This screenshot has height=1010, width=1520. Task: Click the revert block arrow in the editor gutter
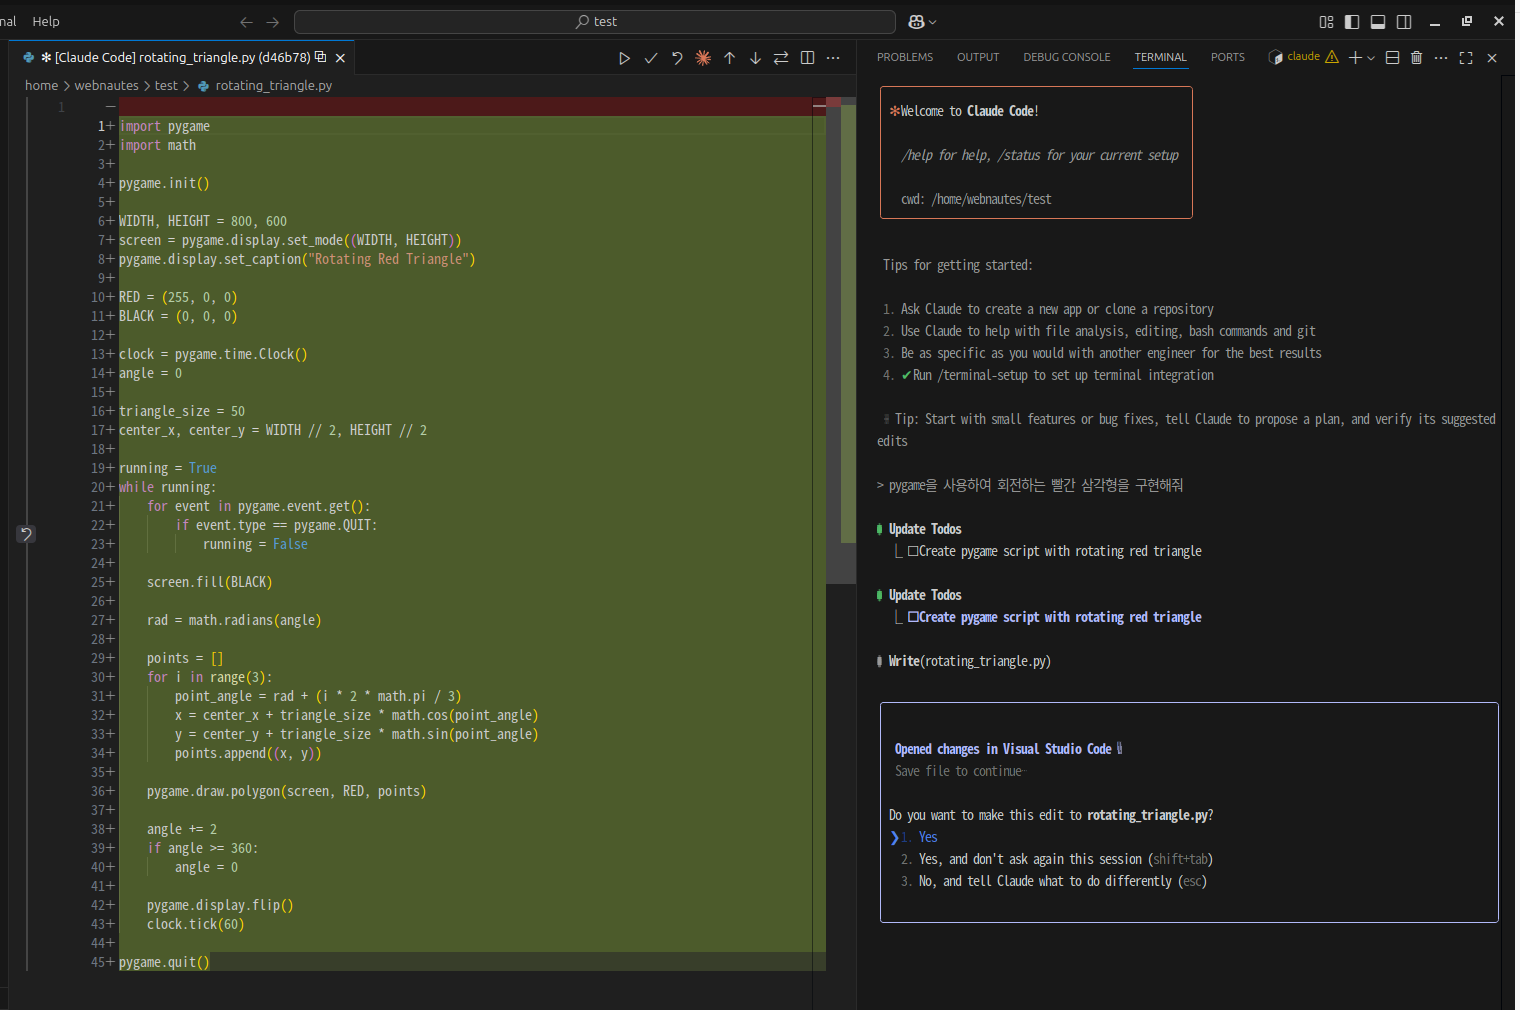(x=26, y=534)
